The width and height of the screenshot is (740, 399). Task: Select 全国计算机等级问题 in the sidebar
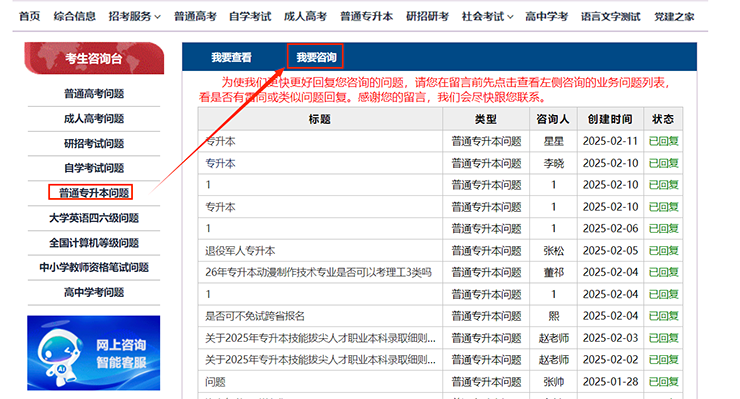click(x=94, y=243)
